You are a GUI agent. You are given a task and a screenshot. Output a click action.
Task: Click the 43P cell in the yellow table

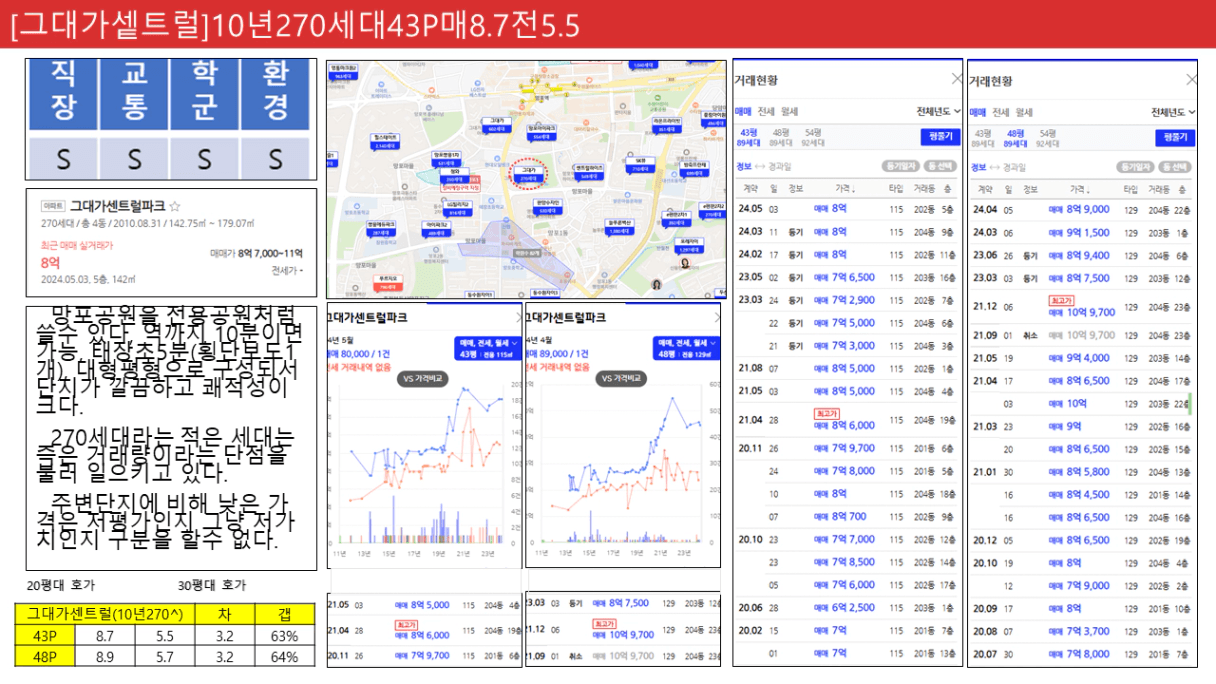(46, 634)
